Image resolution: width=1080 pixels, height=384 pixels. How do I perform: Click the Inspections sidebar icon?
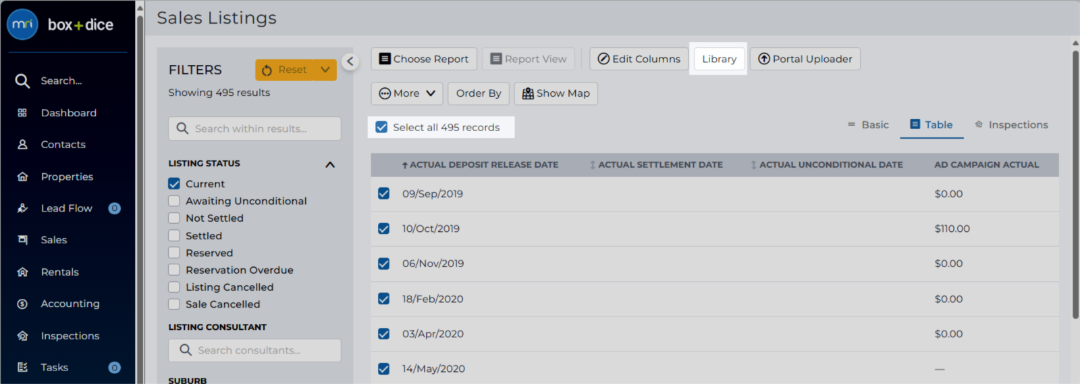tap(22, 336)
